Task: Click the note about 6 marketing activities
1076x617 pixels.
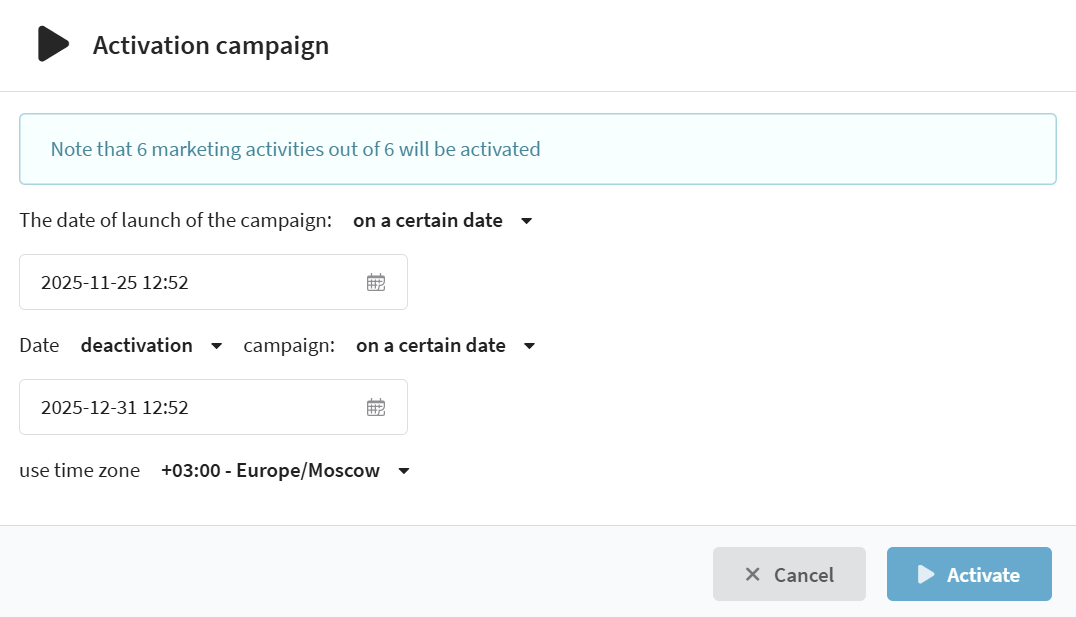Action: (295, 150)
